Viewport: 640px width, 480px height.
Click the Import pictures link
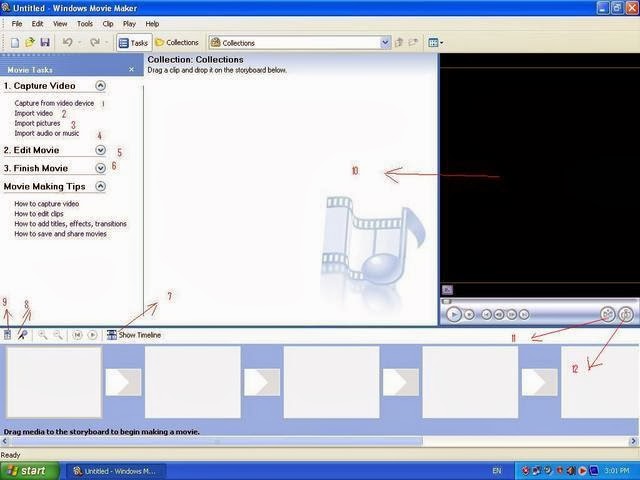pos(37,123)
